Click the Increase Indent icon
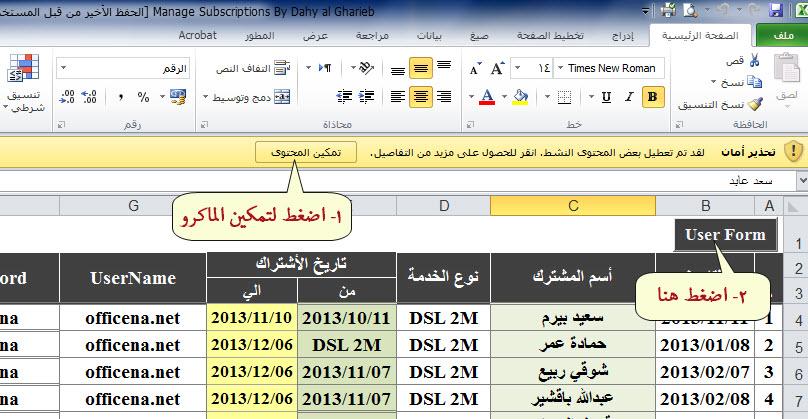This screenshot has height=419, width=808. [344, 96]
